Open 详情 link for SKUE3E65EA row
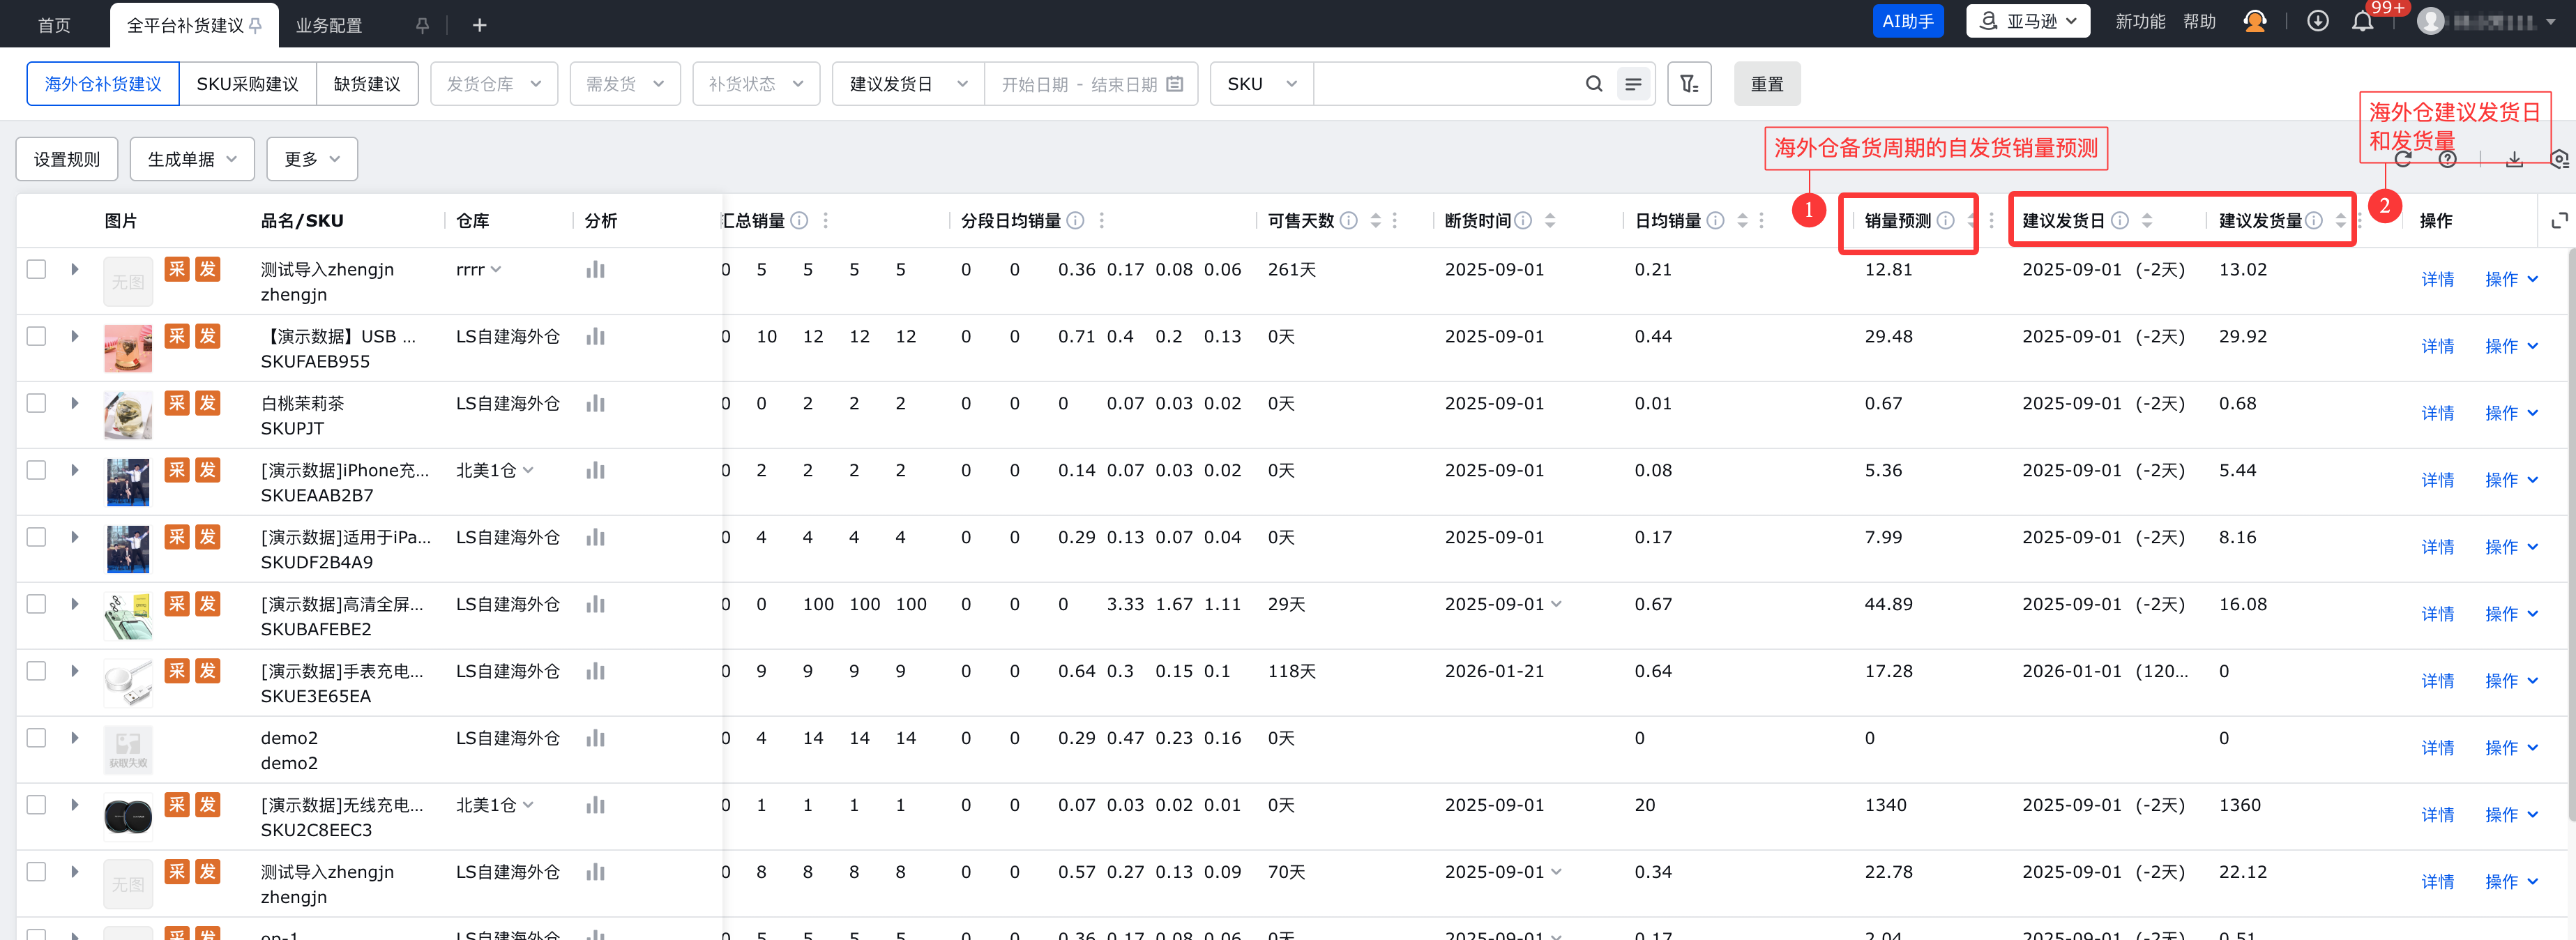 (2437, 681)
